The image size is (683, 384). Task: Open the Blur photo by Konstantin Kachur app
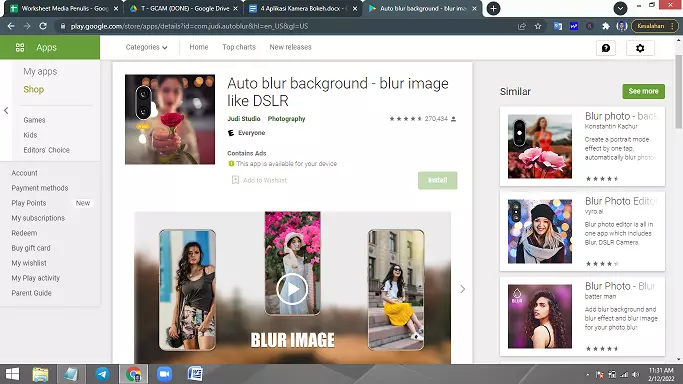pos(582,147)
